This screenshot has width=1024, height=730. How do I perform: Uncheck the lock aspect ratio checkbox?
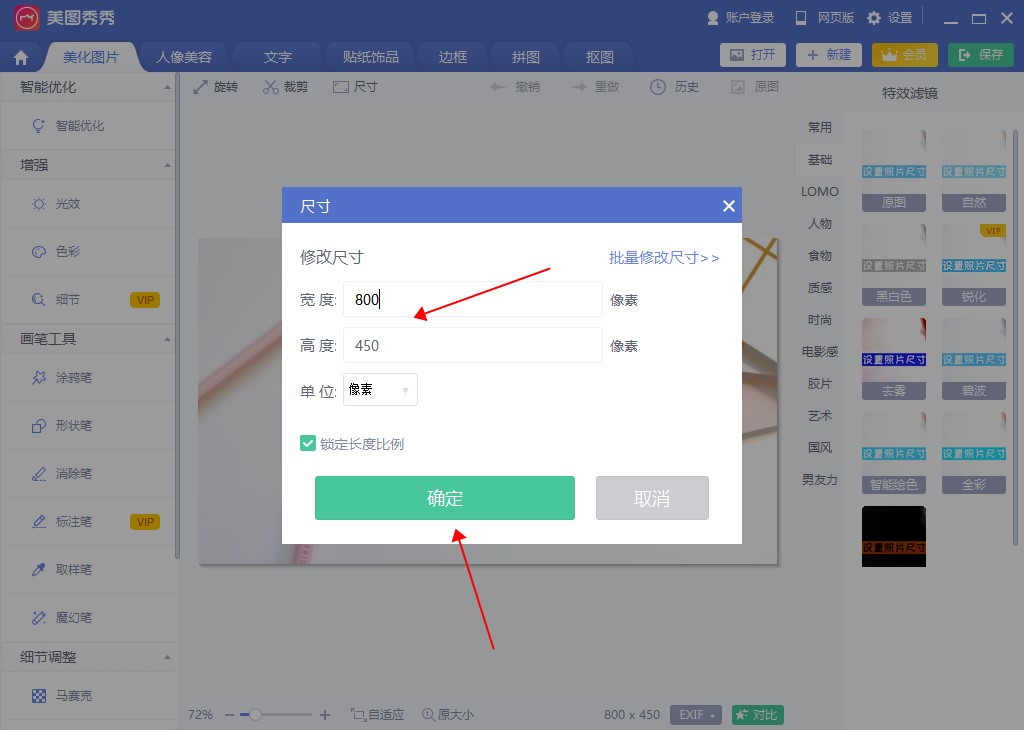[308, 443]
